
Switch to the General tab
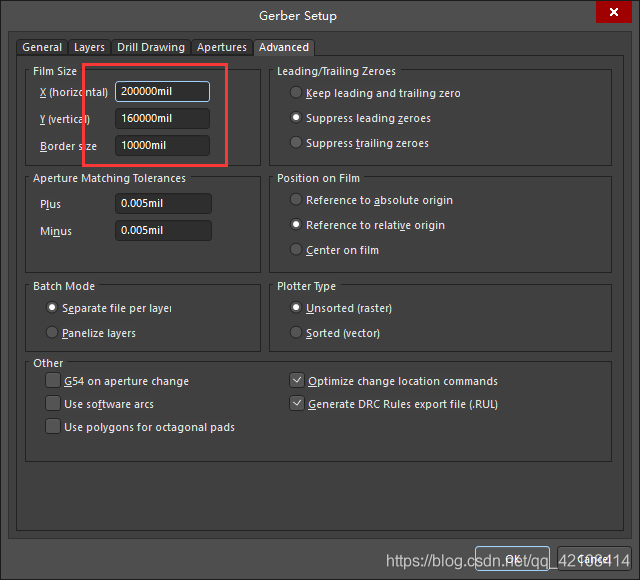42,47
